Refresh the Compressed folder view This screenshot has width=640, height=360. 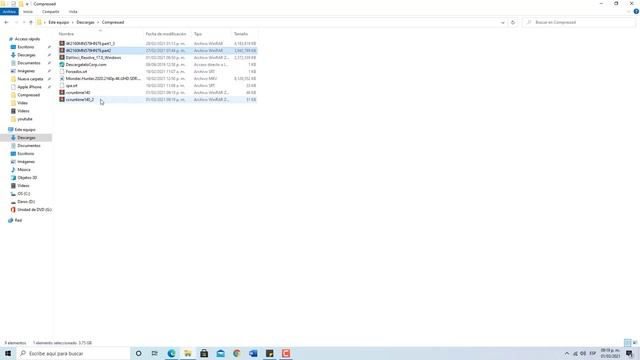(x=513, y=22)
